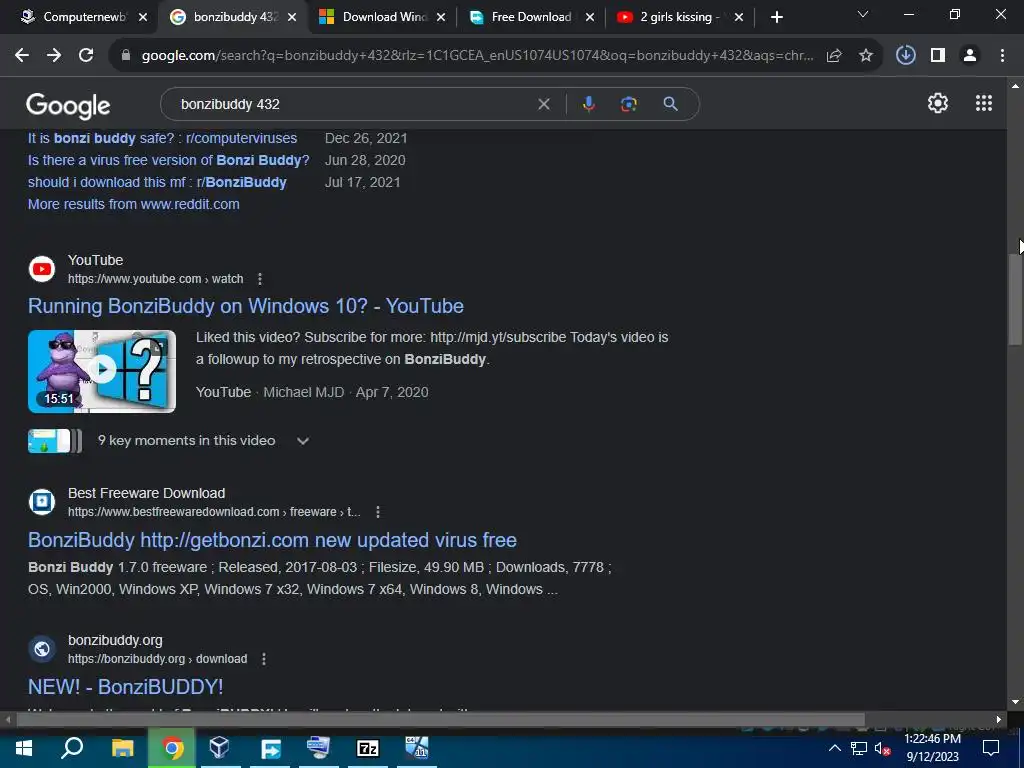The width and height of the screenshot is (1024, 768).
Task: Open BonziBuddy getbonzi.com virus free result
Action: (272, 541)
